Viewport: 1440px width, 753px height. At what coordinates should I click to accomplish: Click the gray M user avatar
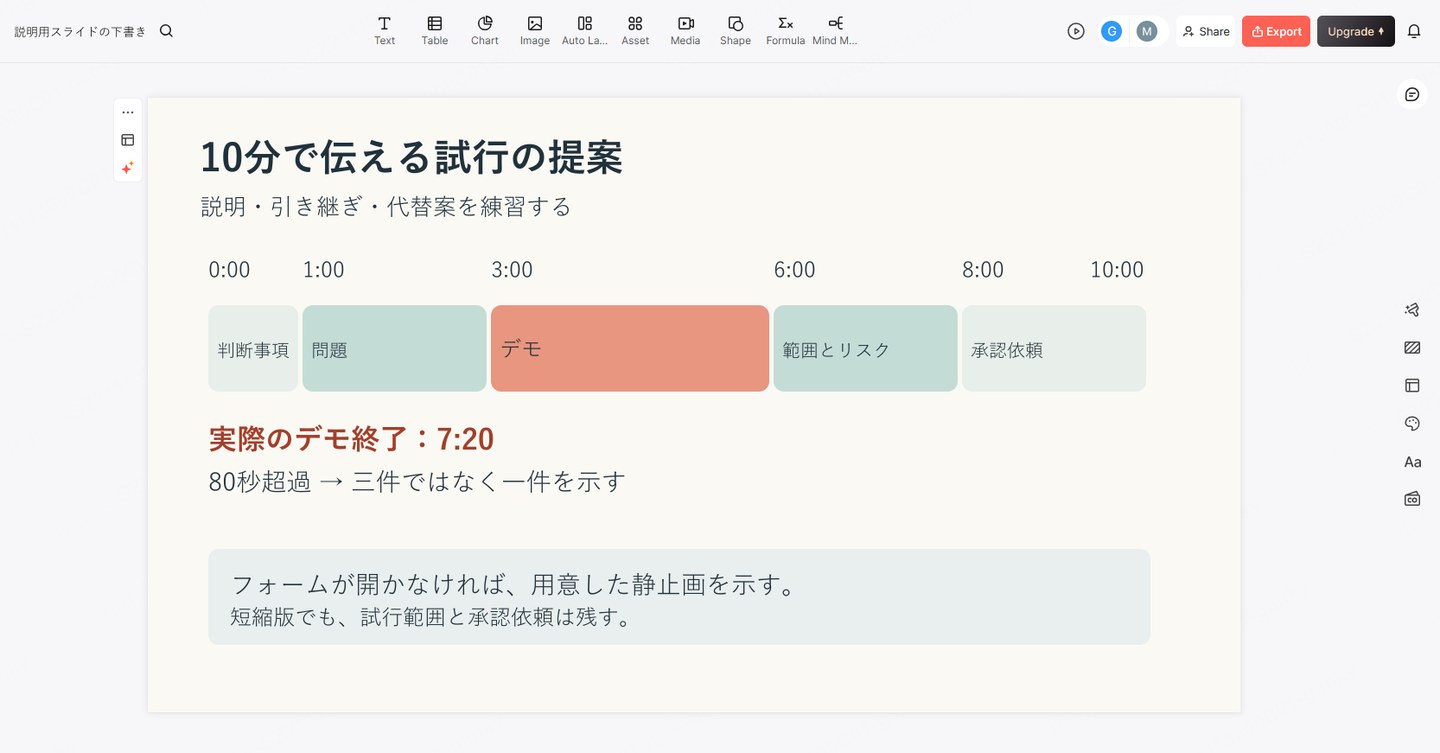[1147, 31]
